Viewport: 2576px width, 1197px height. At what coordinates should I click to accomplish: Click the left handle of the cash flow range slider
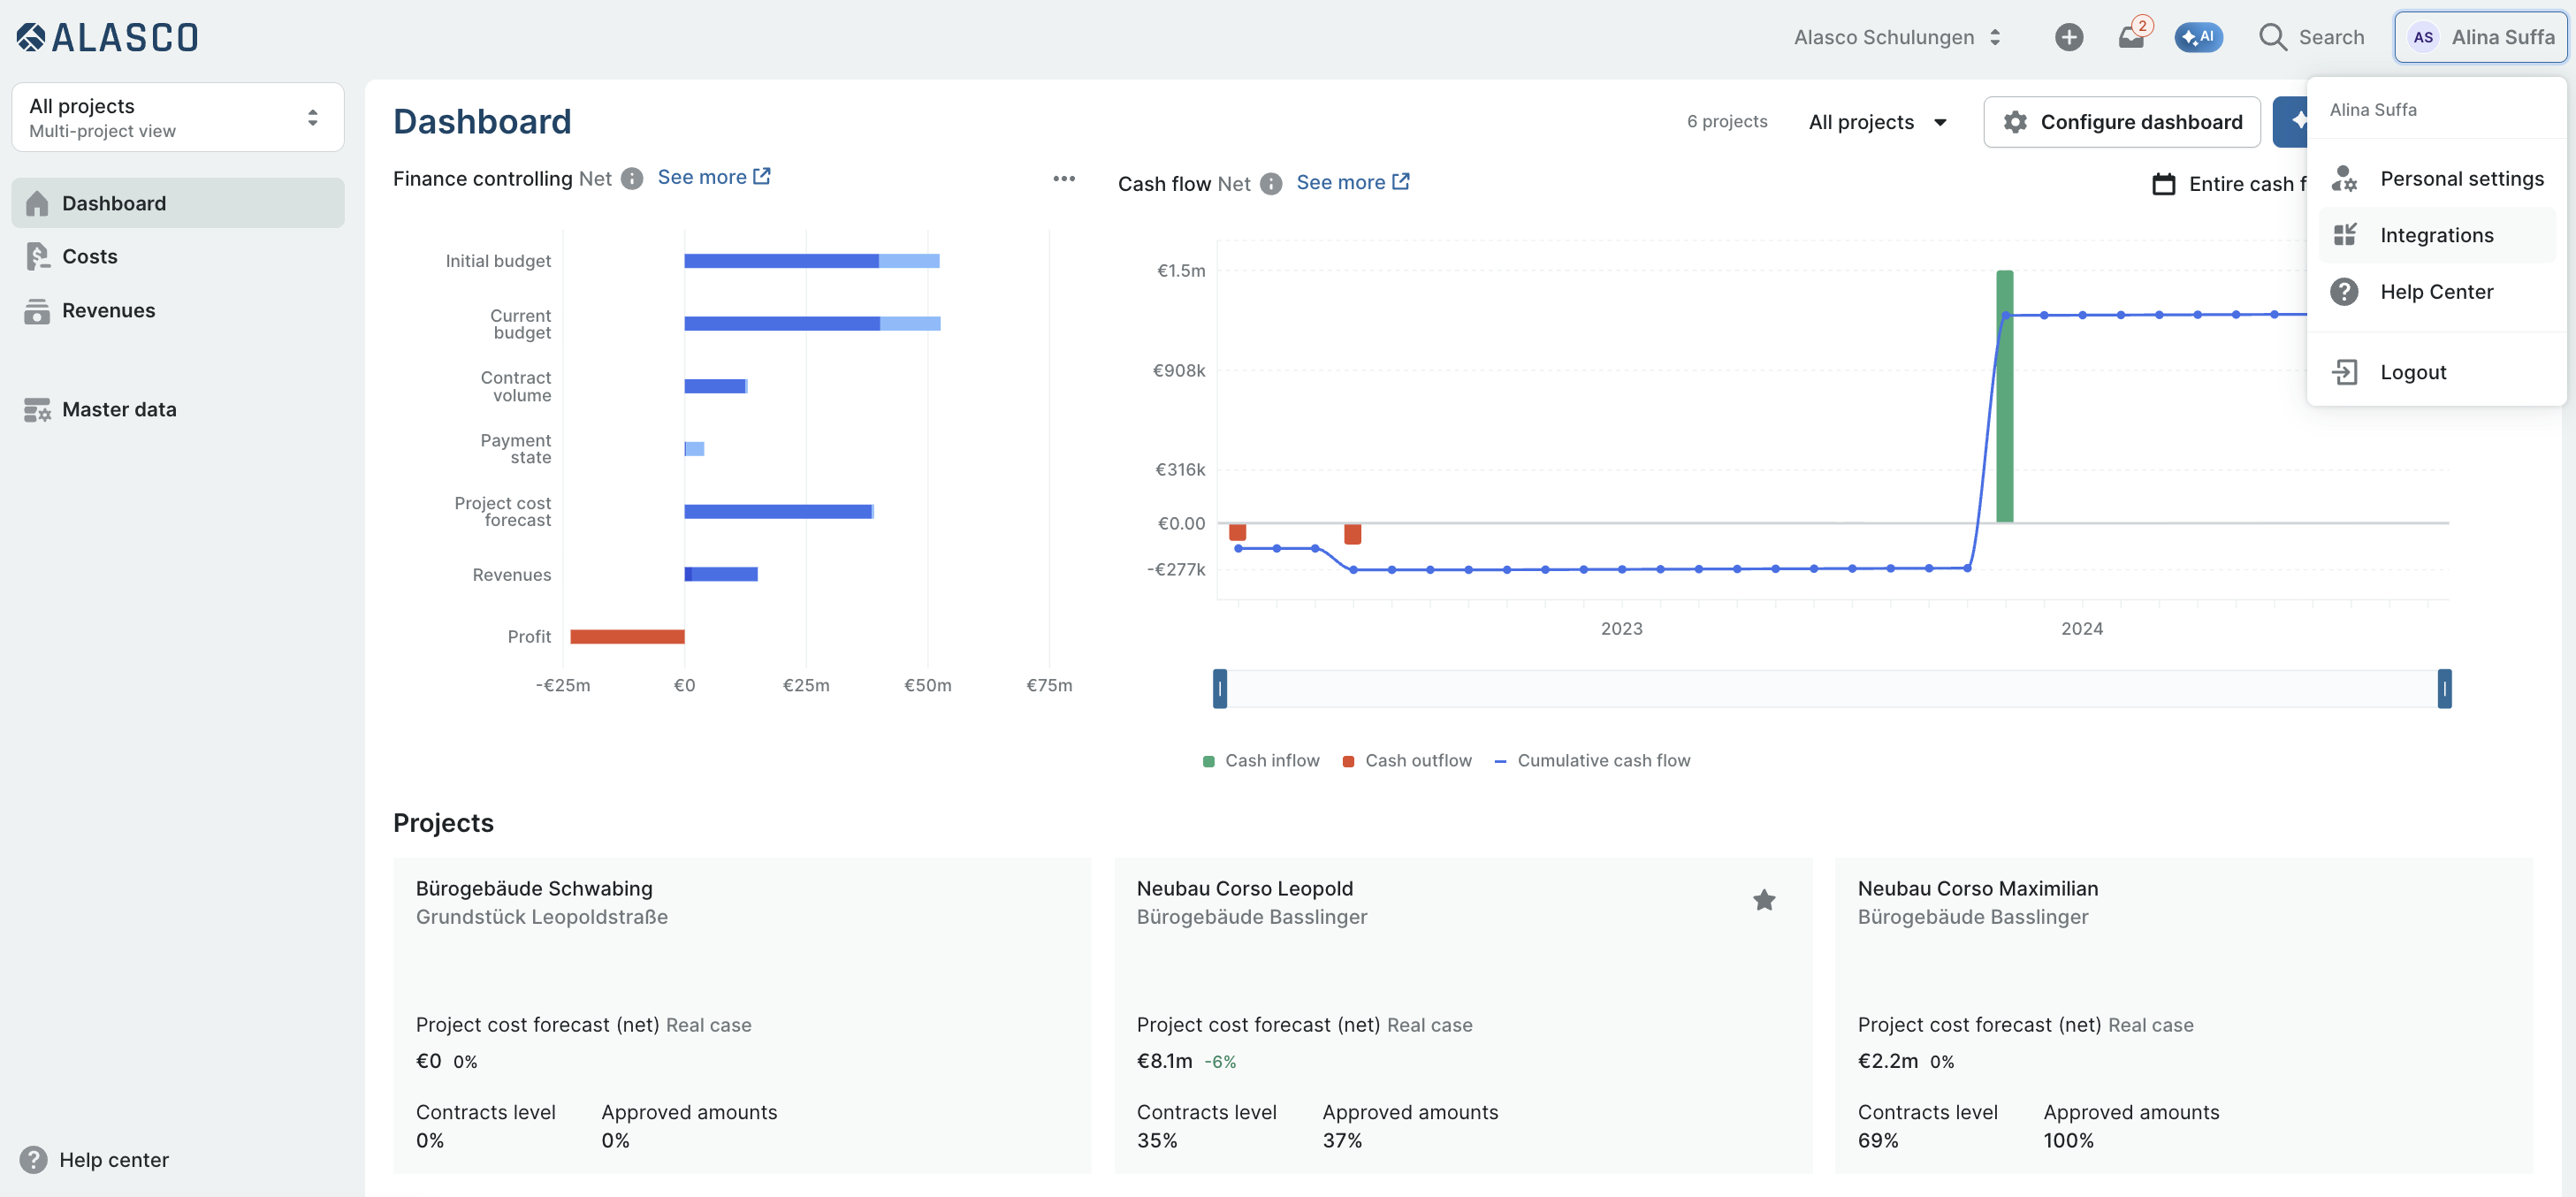coord(1219,689)
